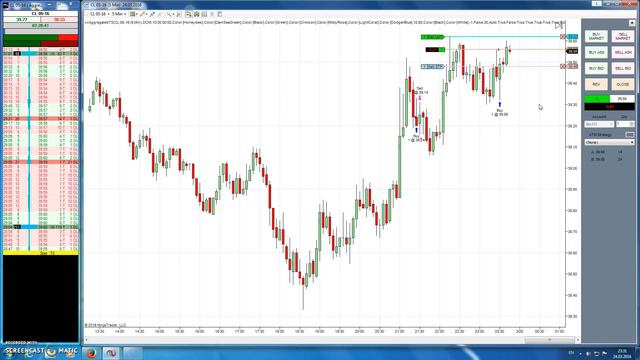Click the Buy 1 @ 39.05 execution marker
The image size is (640, 360).
pos(500,110)
